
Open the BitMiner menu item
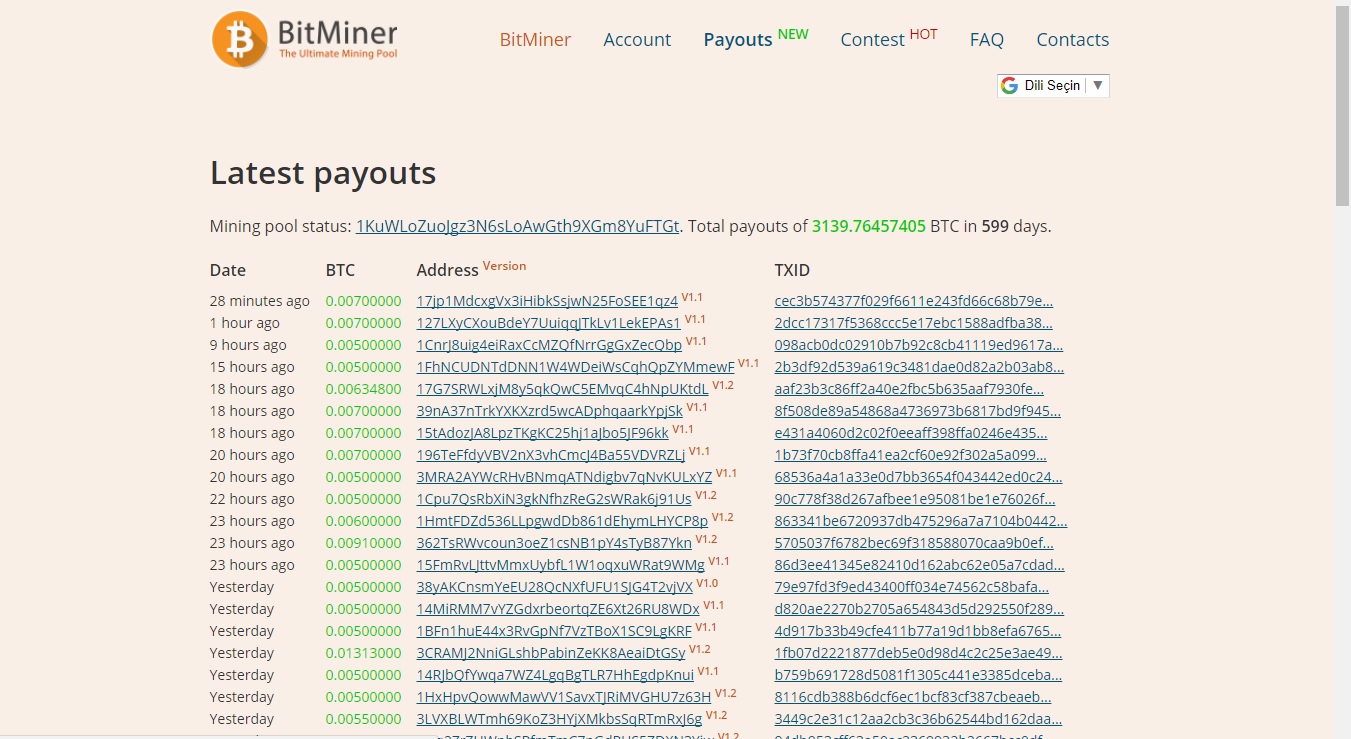pos(535,40)
